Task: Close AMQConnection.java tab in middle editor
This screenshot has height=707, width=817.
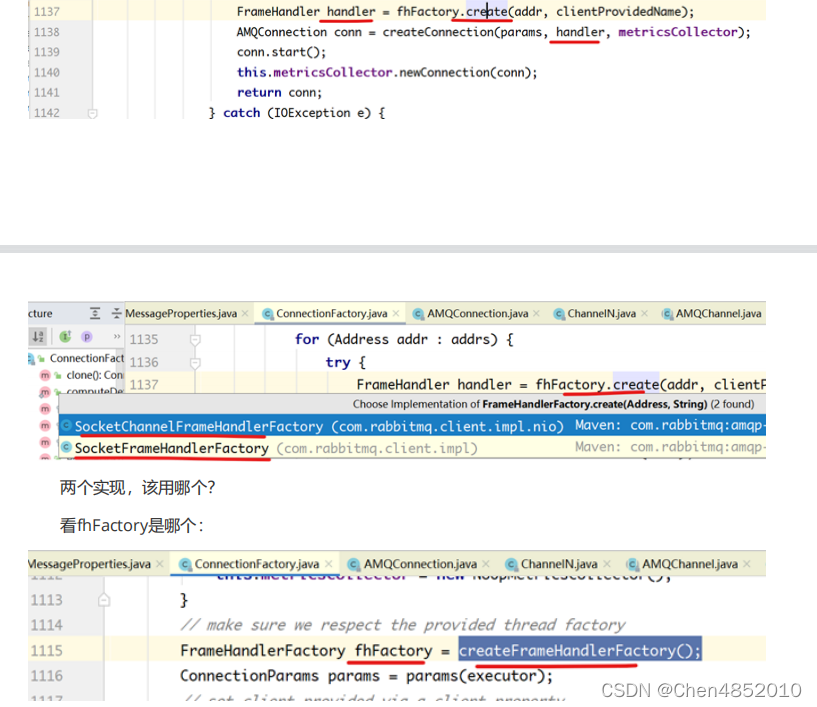Action: 536,313
